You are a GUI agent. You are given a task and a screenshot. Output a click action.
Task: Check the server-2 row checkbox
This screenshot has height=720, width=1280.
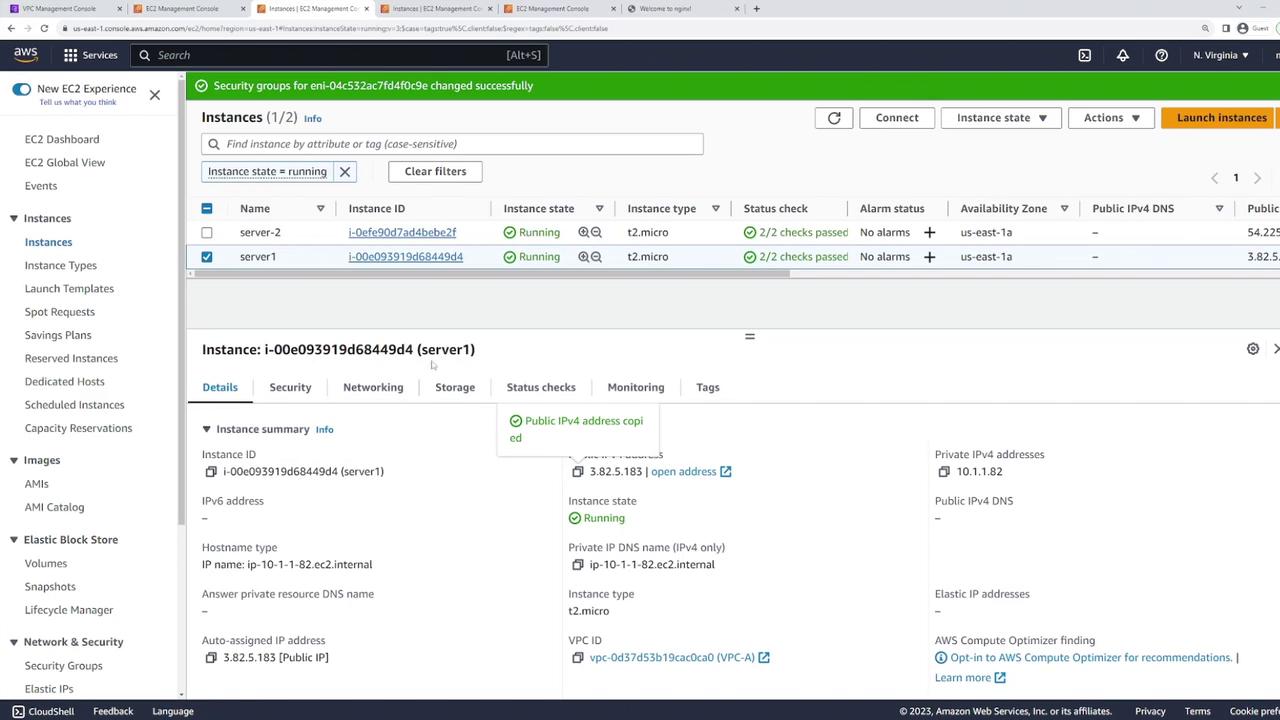click(207, 232)
